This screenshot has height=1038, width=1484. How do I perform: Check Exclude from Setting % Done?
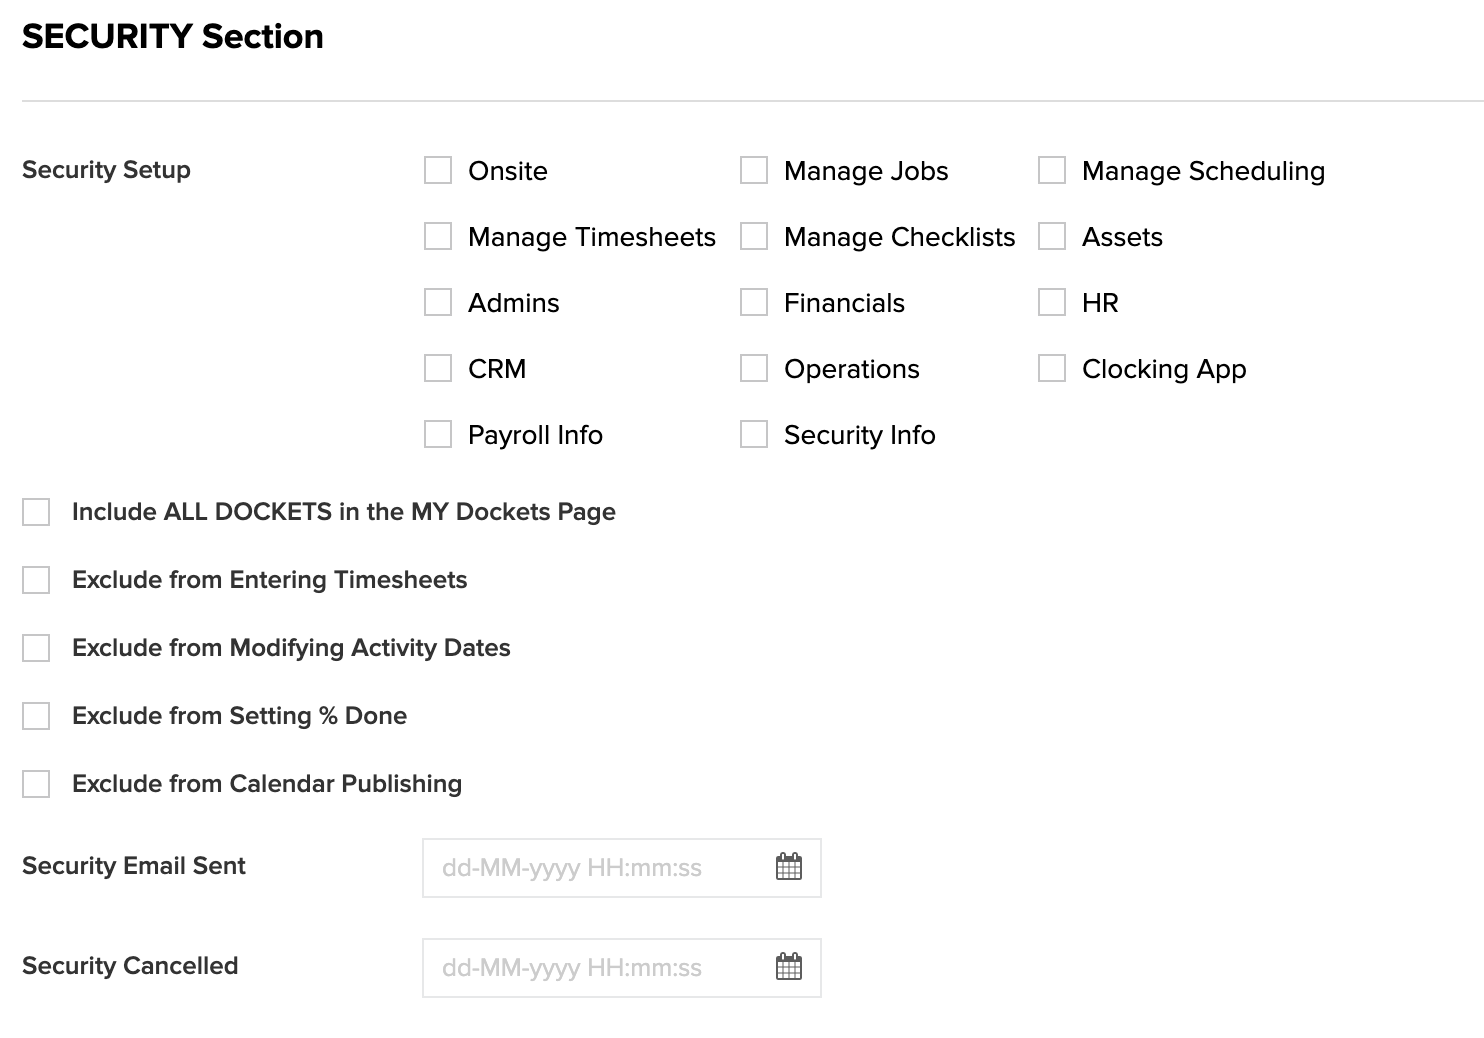point(36,715)
